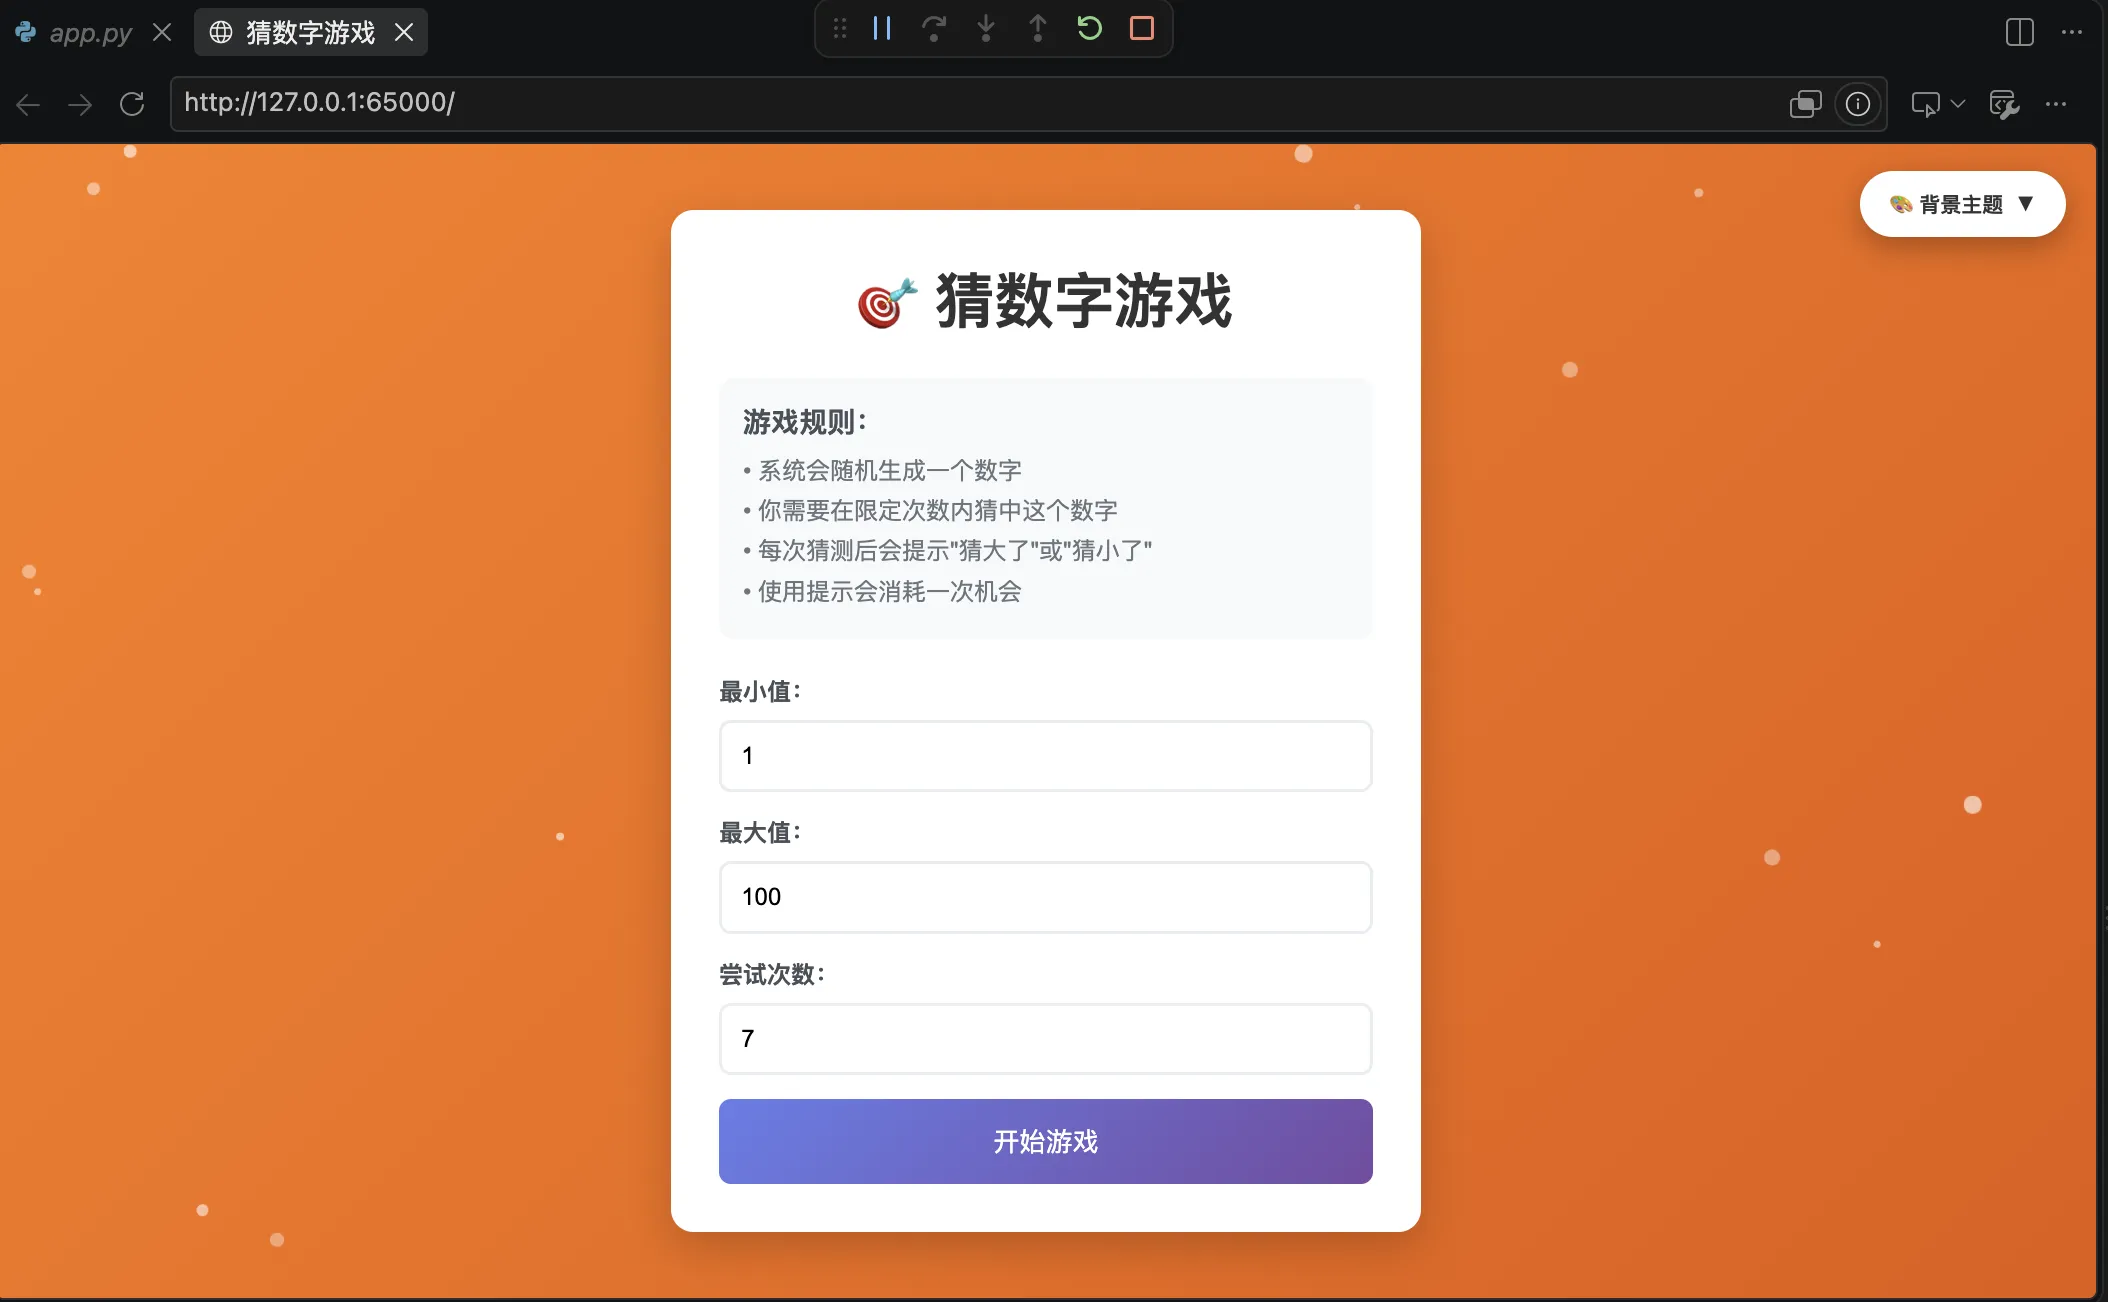Focus the URL address bar
Image resolution: width=2108 pixels, height=1302 pixels.
coord(1029,104)
